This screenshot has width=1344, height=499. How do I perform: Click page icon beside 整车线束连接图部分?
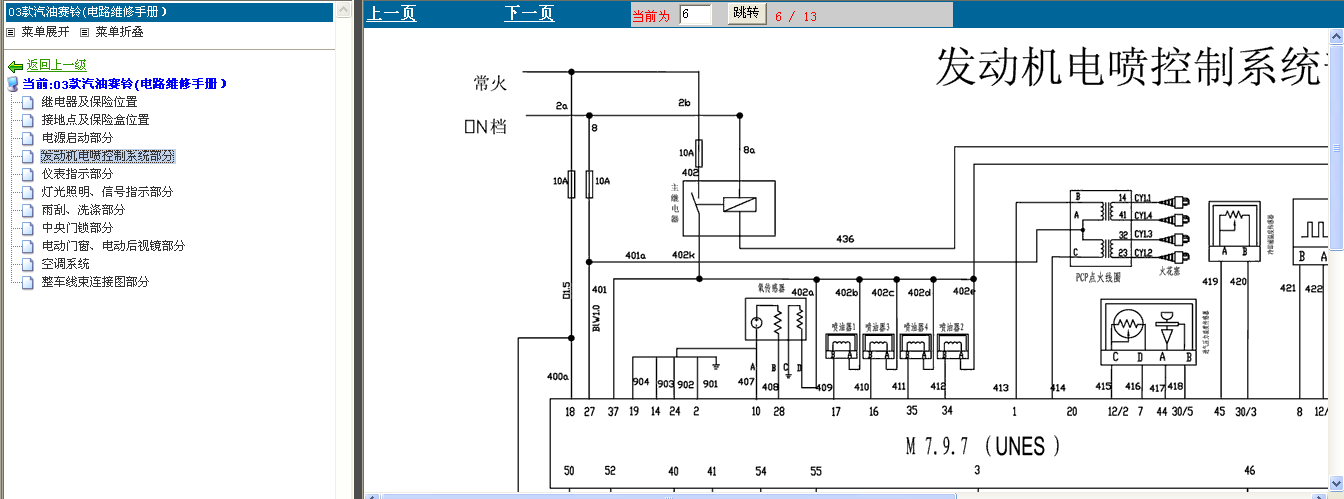[x=27, y=282]
